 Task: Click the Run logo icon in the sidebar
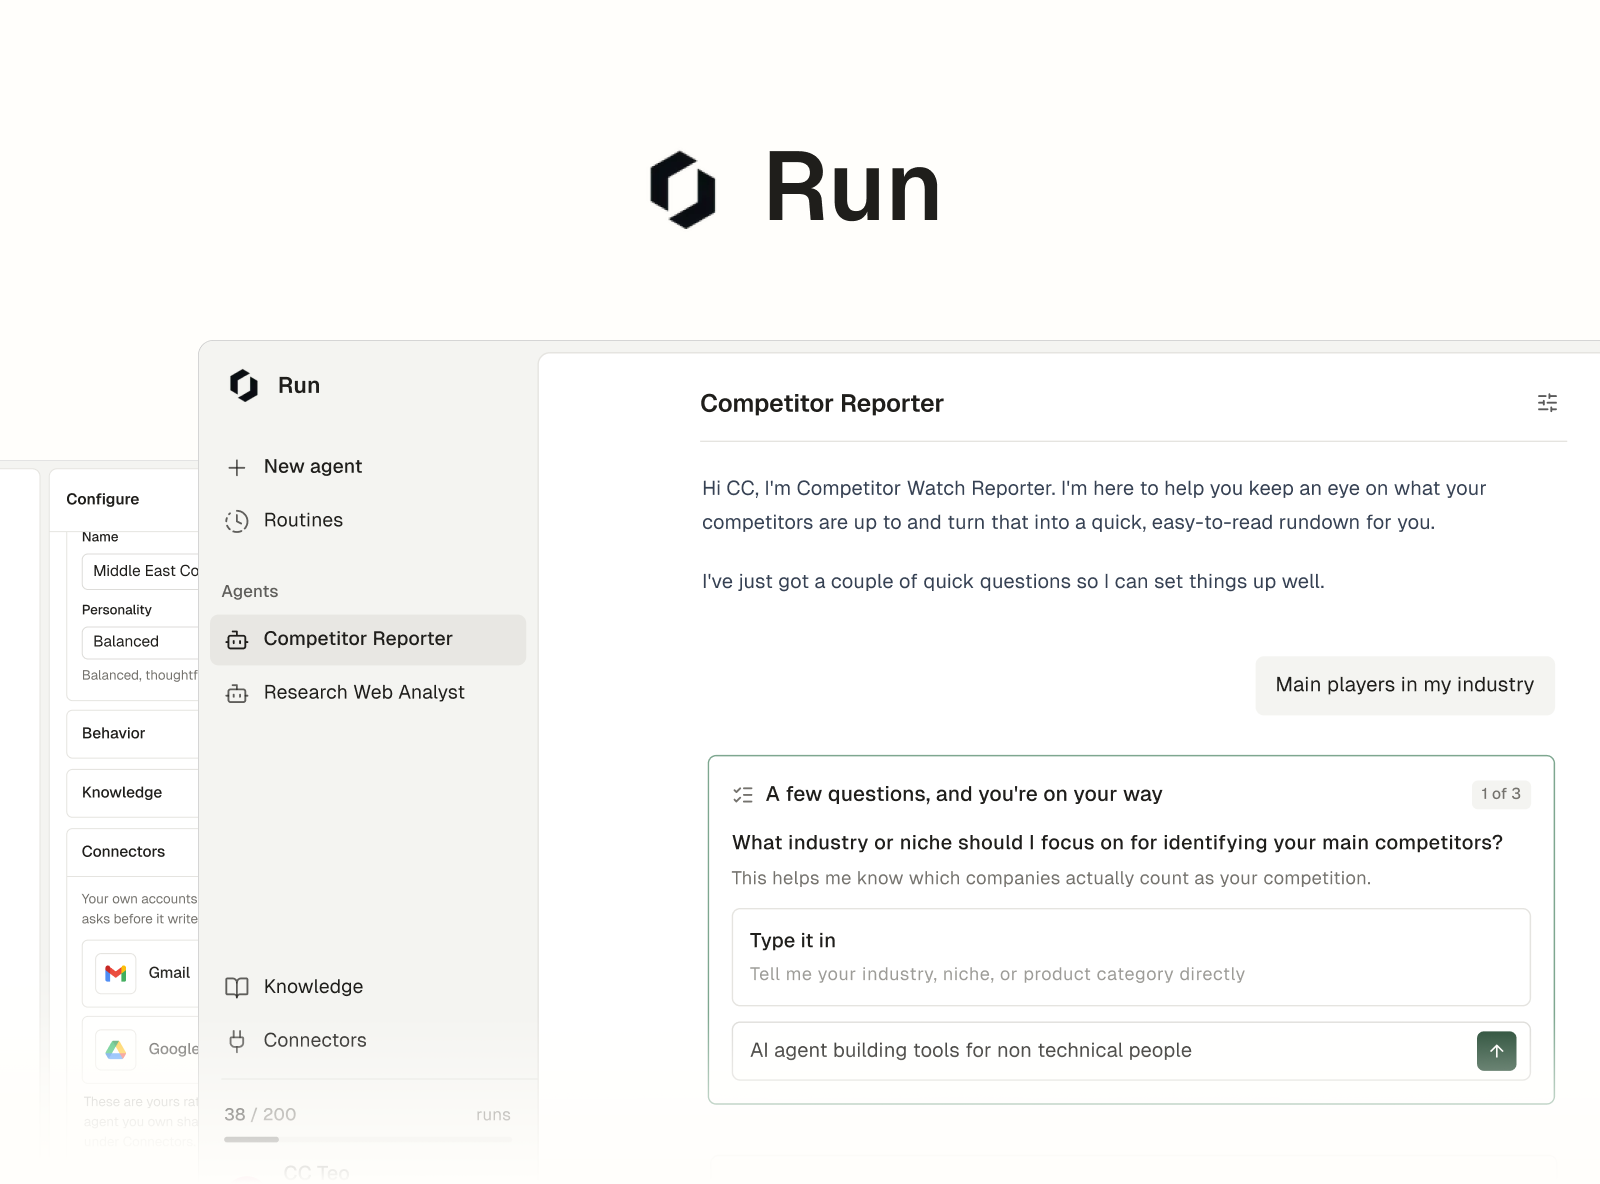coord(244,385)
